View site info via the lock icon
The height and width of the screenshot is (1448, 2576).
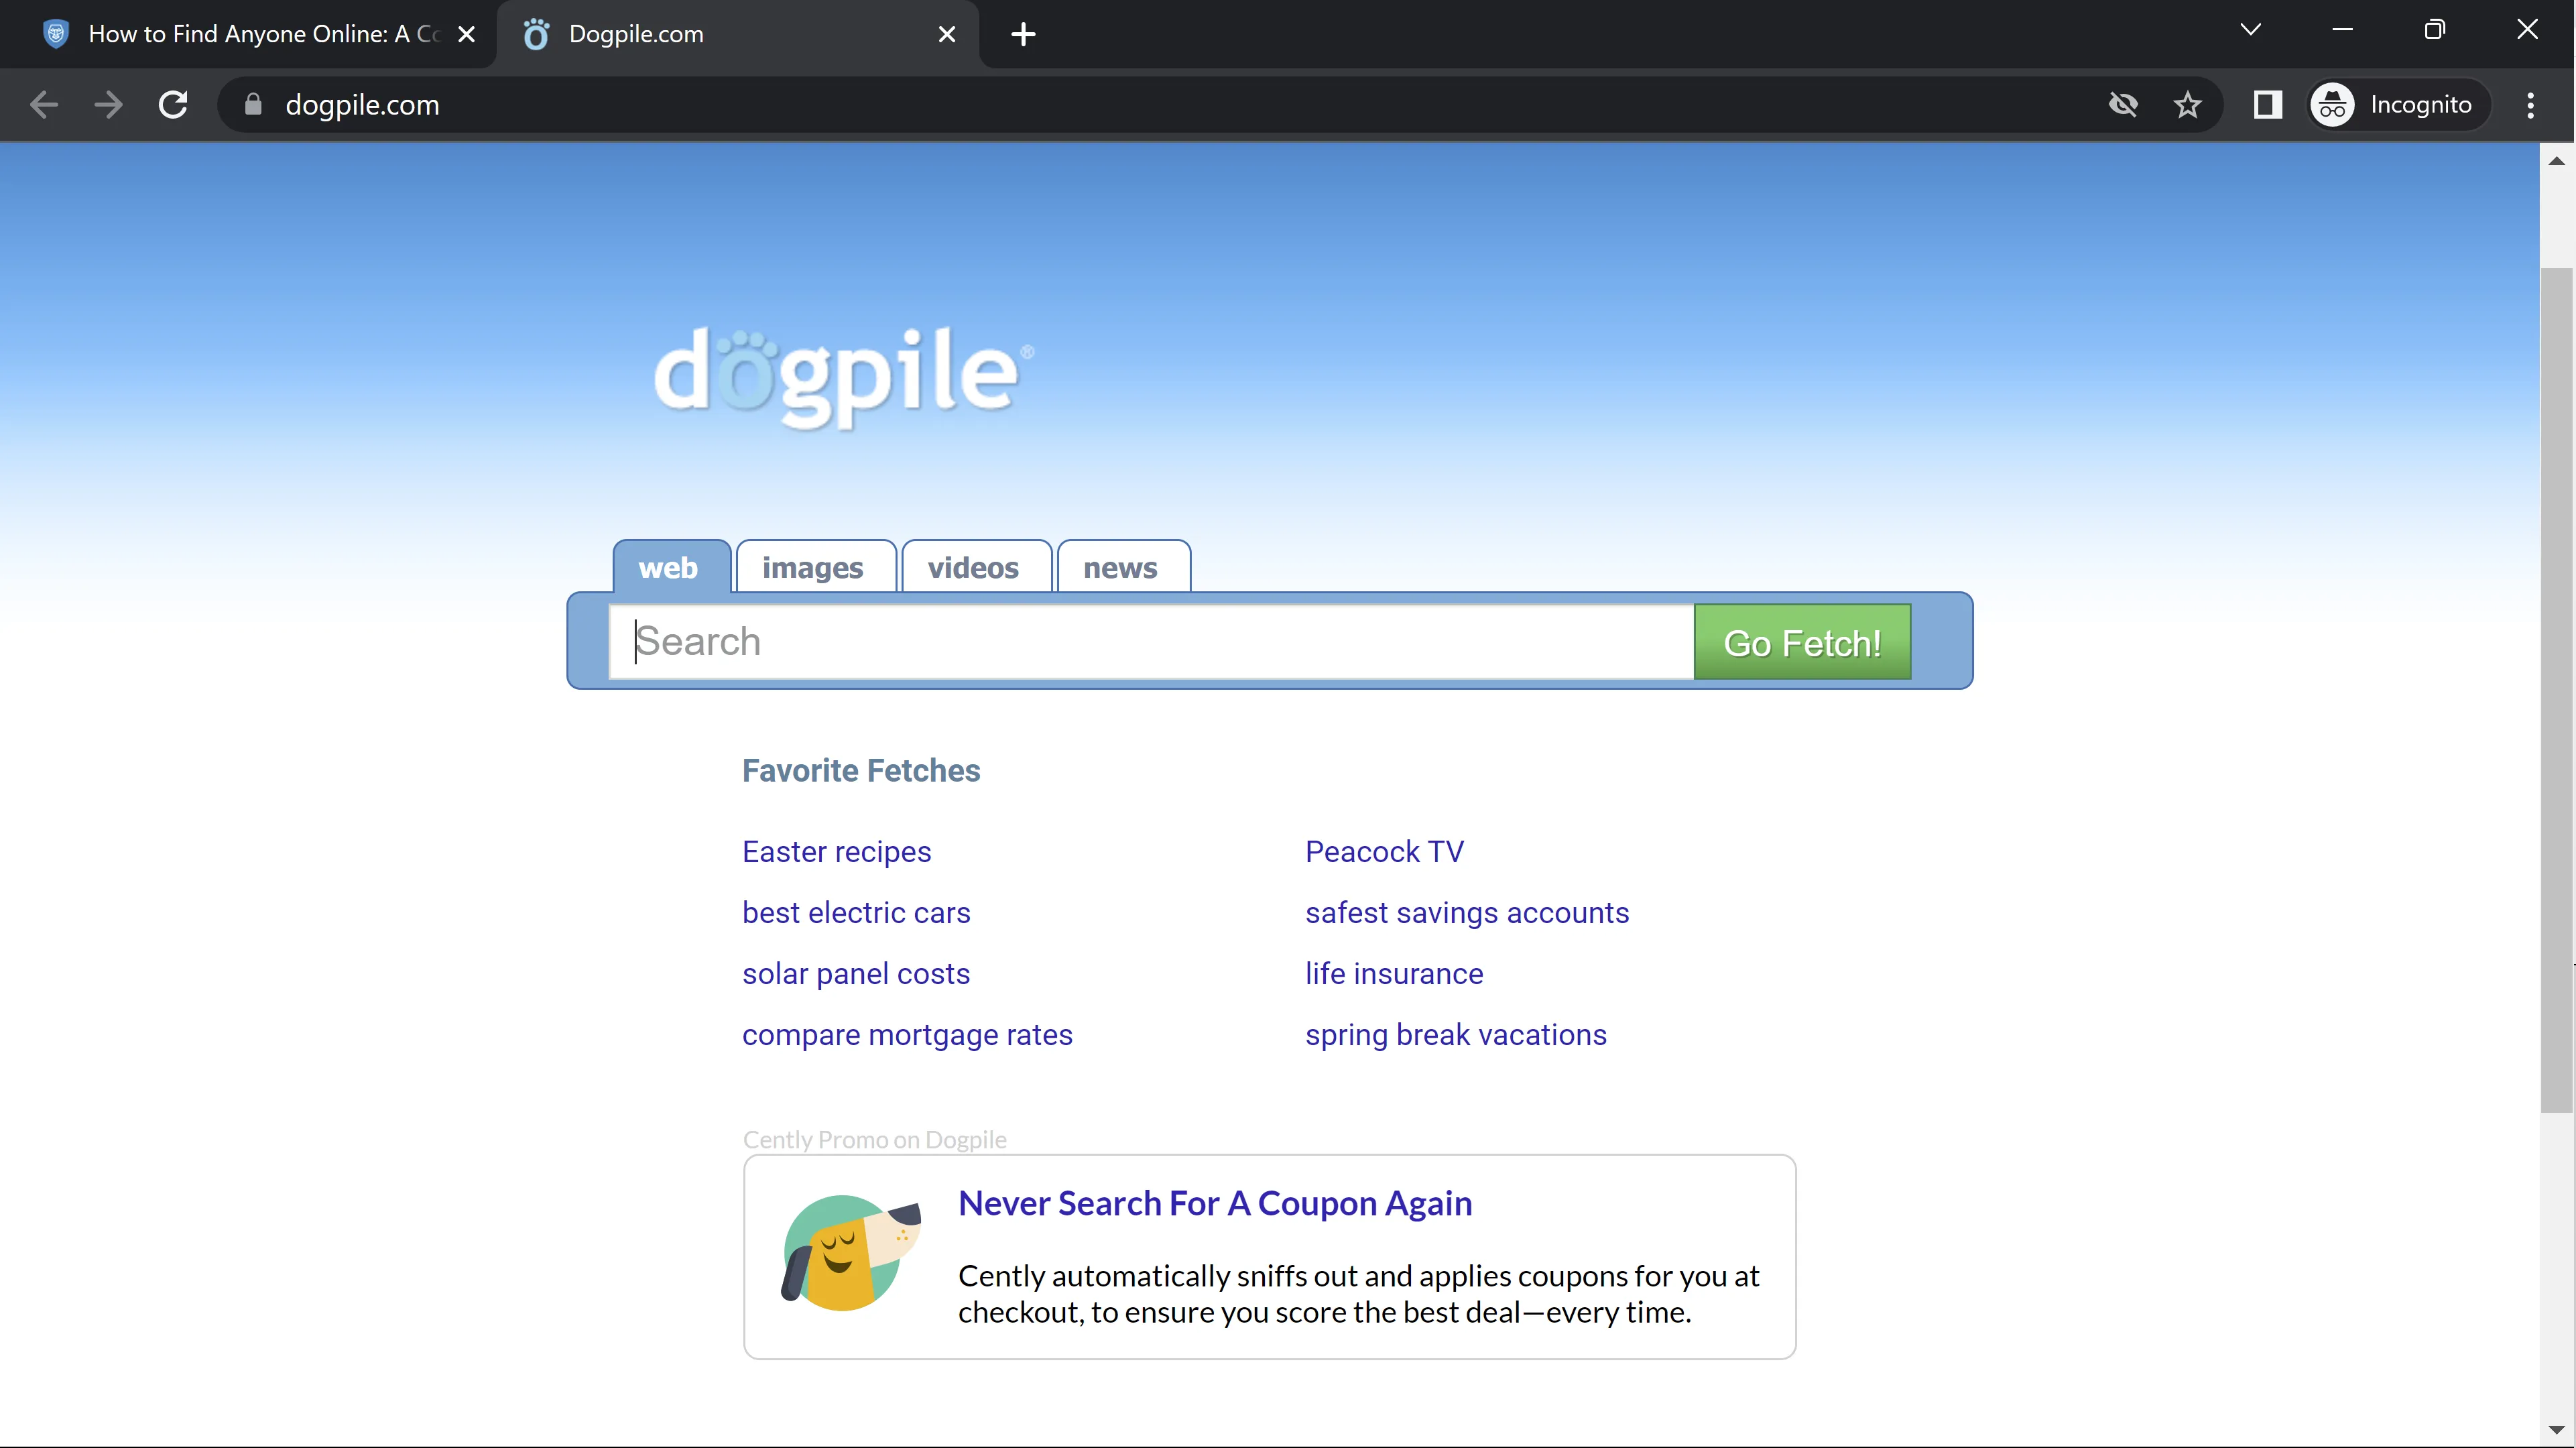tap(253, 105)
